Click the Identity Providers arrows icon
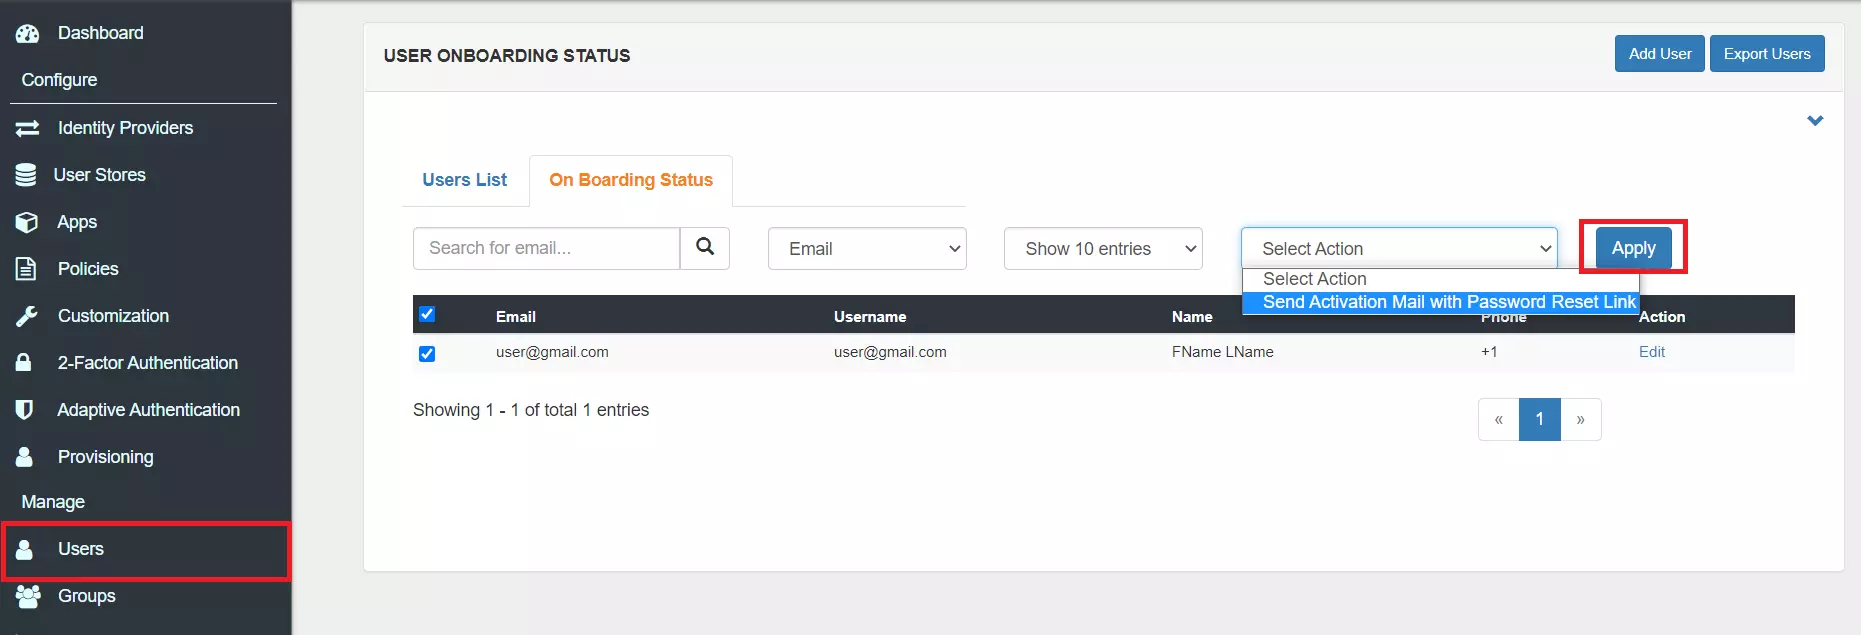The height and width of the screenshot is (635, 1861). point(27,128)
